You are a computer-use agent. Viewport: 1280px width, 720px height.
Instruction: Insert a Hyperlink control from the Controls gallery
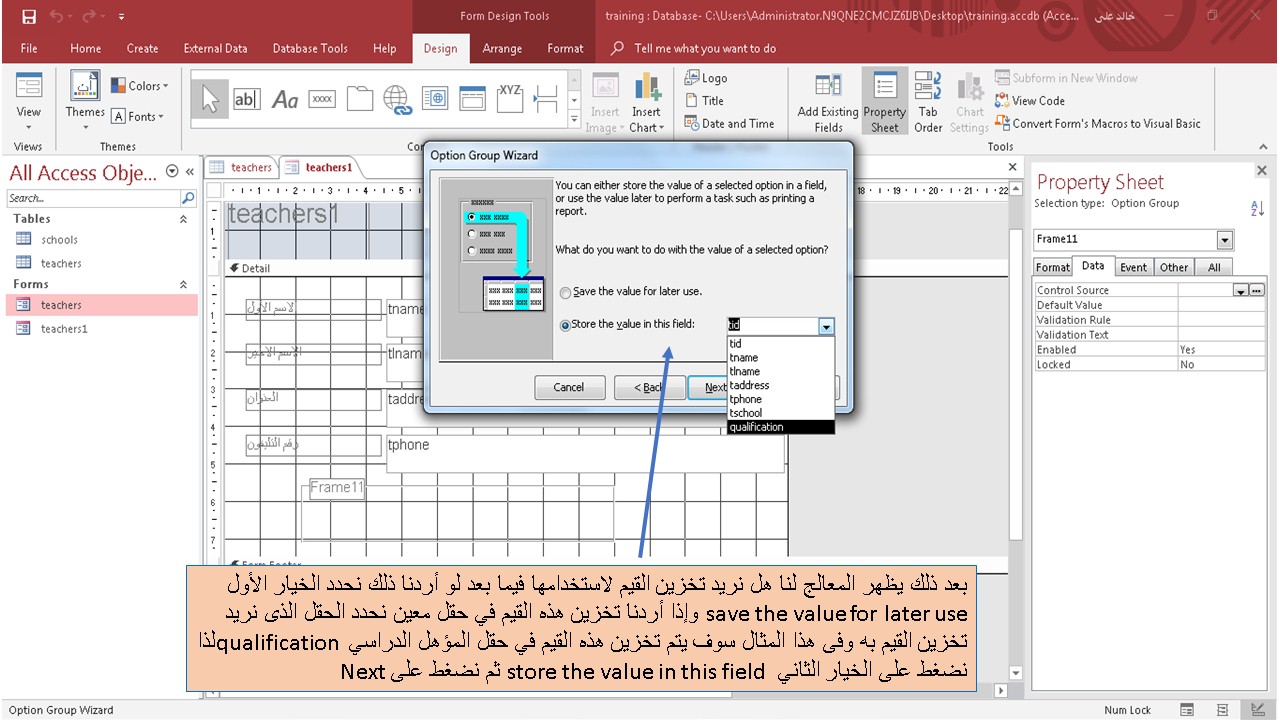(x=399, y=99)
